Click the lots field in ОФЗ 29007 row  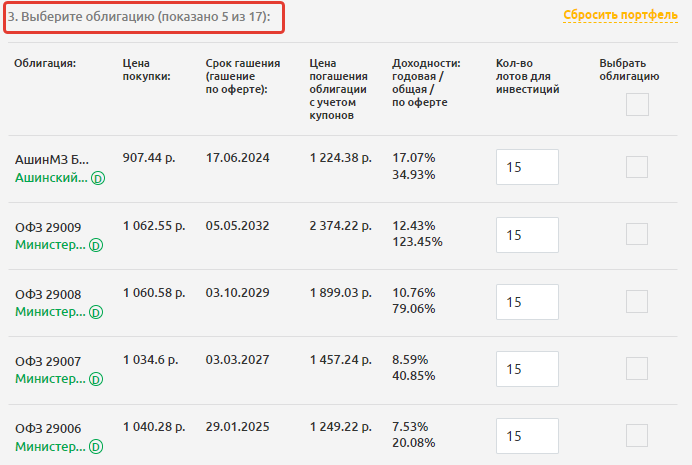pos(527,369)
